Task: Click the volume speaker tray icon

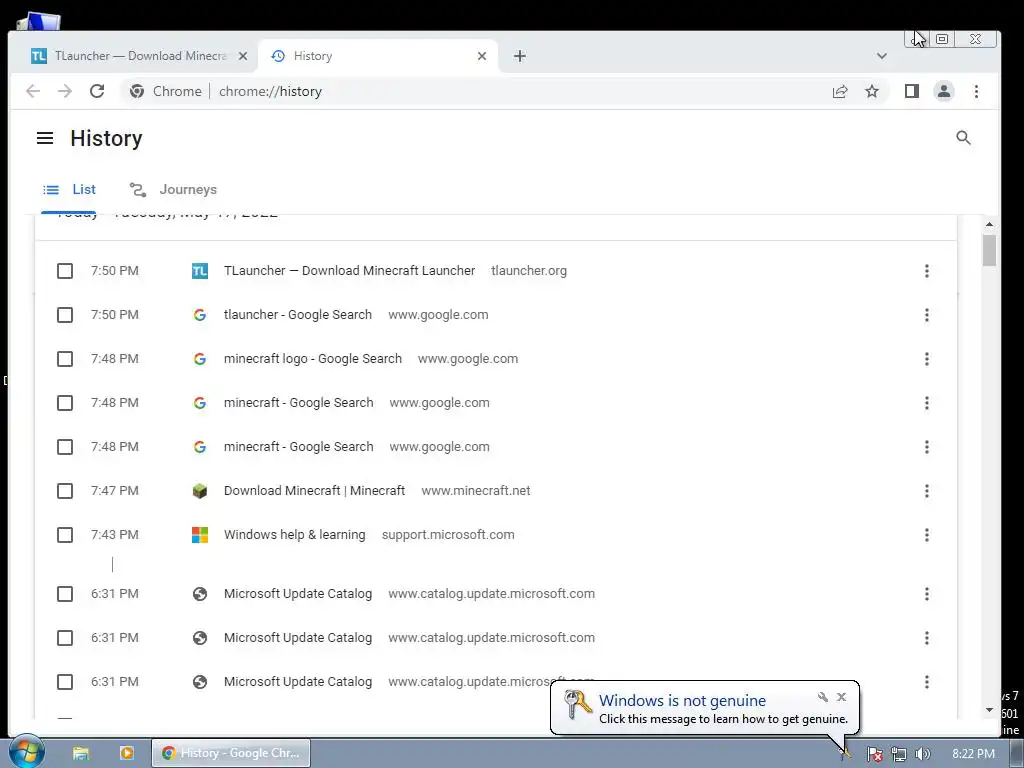Action: [922, 754]
